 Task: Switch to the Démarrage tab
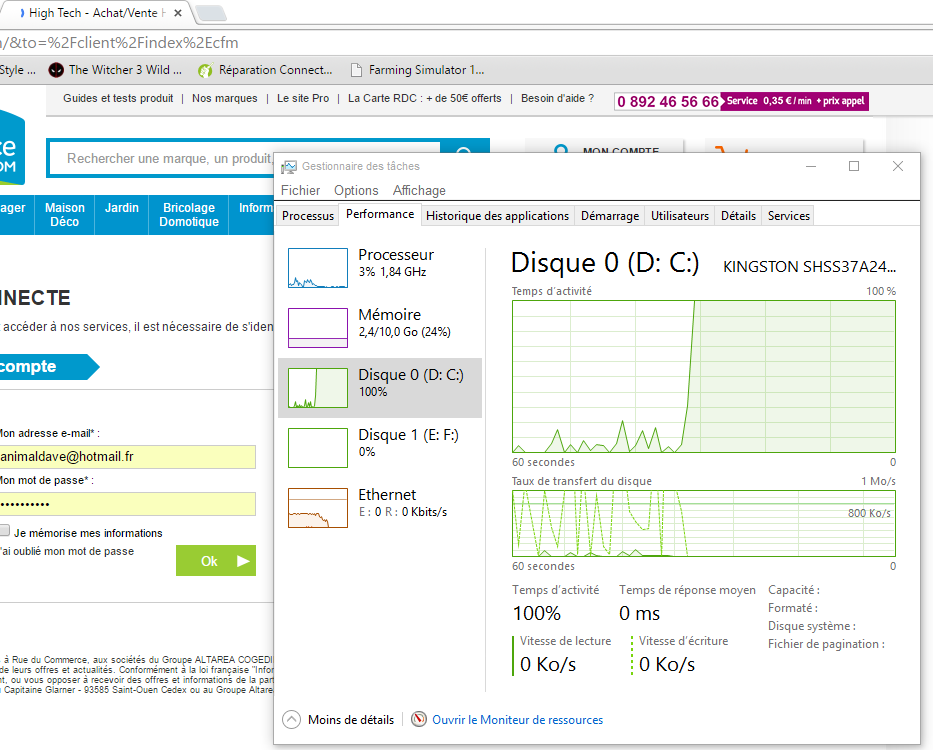pos(610,215)
